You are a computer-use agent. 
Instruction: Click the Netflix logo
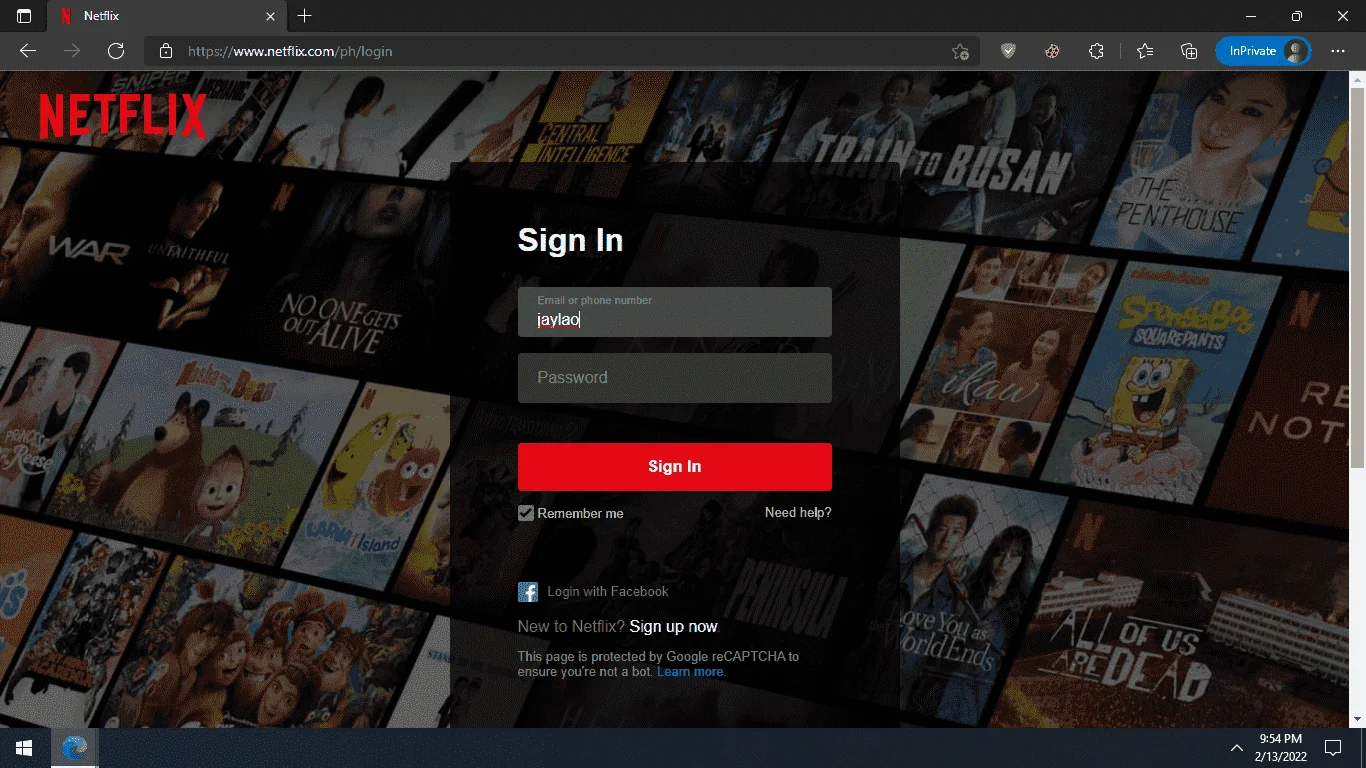coord(123,116)
